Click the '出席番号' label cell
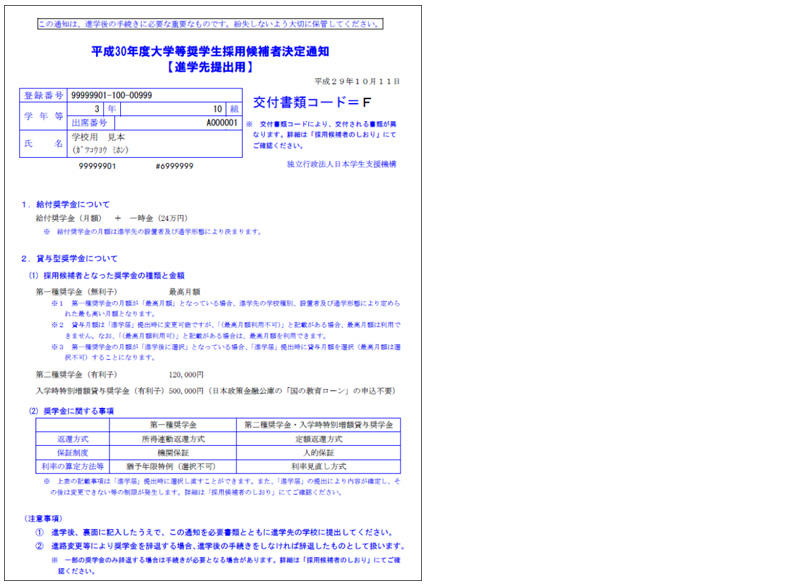Viewport: 800px width, 585px height. (90, 123)
